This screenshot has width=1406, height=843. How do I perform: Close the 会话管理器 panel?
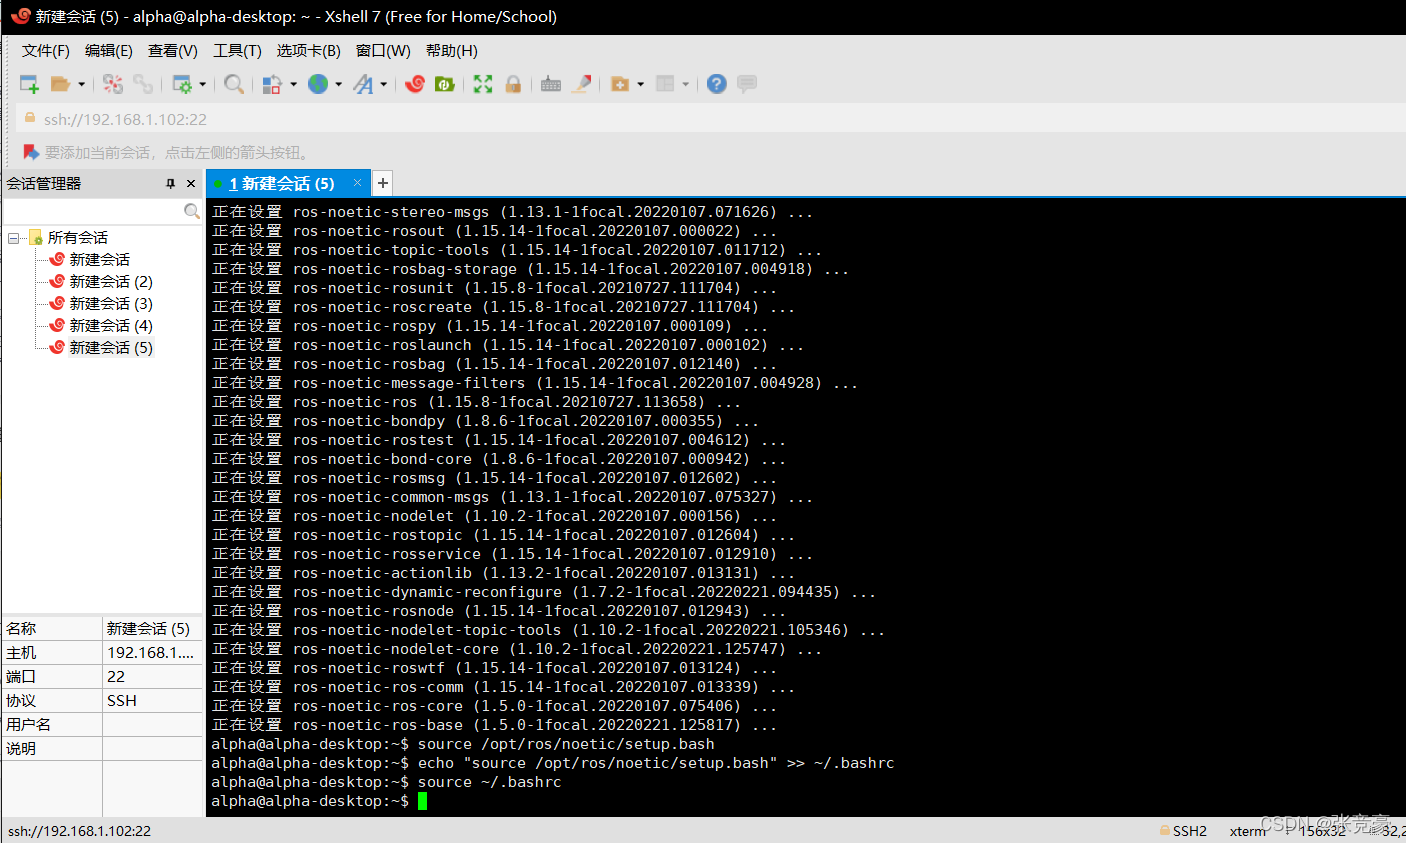(x=191, y=183)
